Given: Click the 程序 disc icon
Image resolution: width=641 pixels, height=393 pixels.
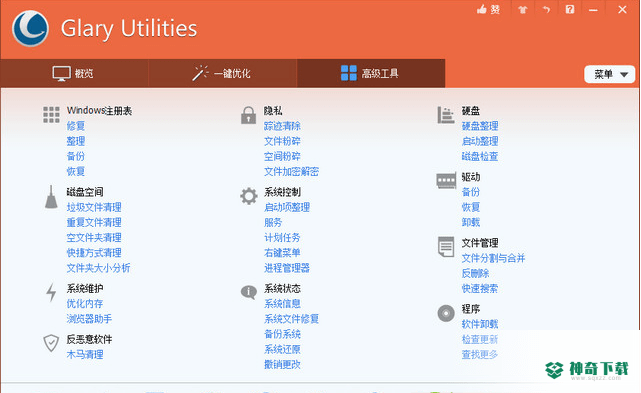Looking at the screenshot, I should [x=446, y=313].
